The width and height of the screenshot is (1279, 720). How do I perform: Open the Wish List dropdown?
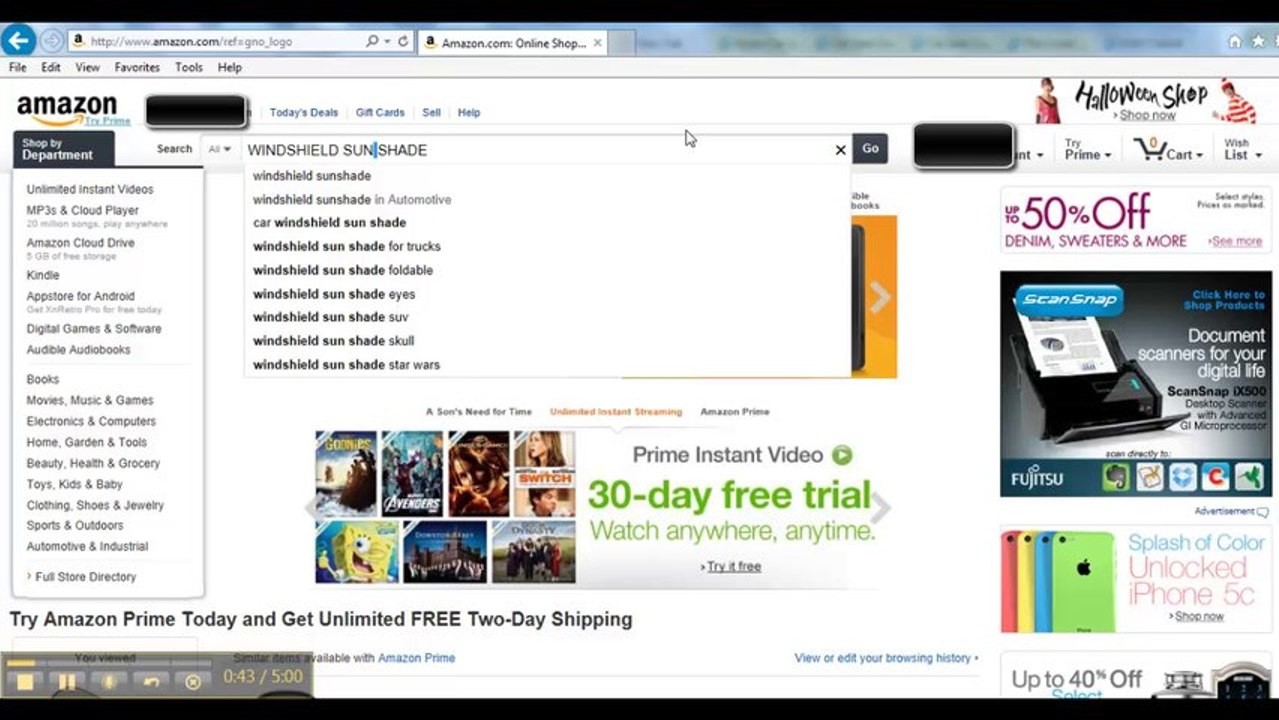pos(1243,150)
